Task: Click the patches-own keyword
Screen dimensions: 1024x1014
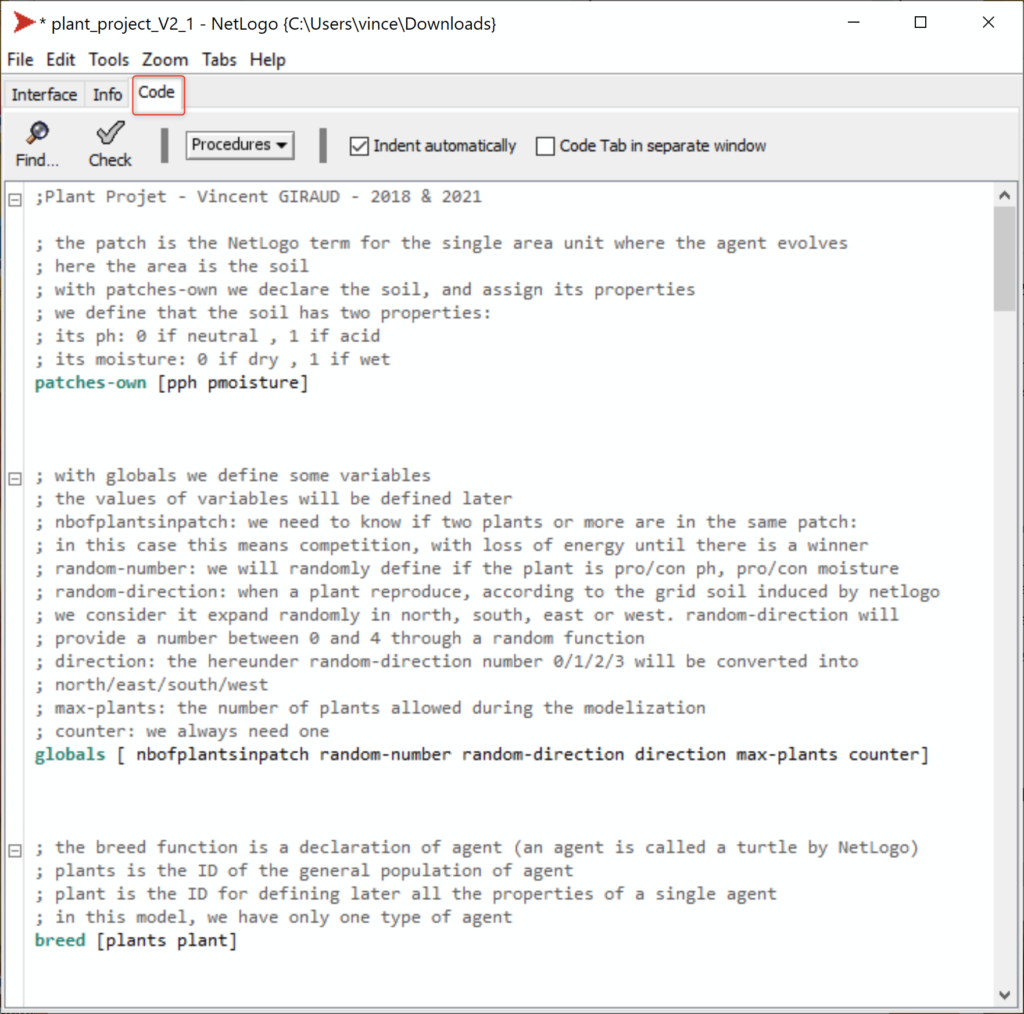Action: (x=90, y=383)
